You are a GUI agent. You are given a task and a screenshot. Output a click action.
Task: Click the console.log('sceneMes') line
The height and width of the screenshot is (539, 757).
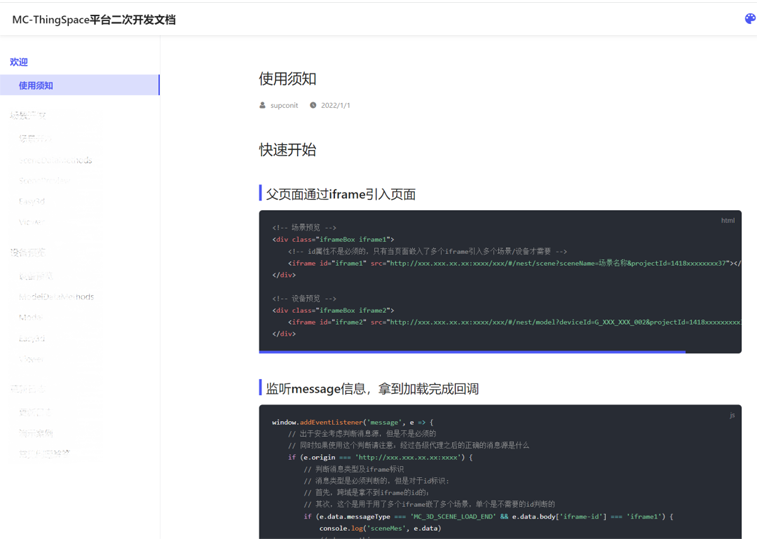coord(380,528)
